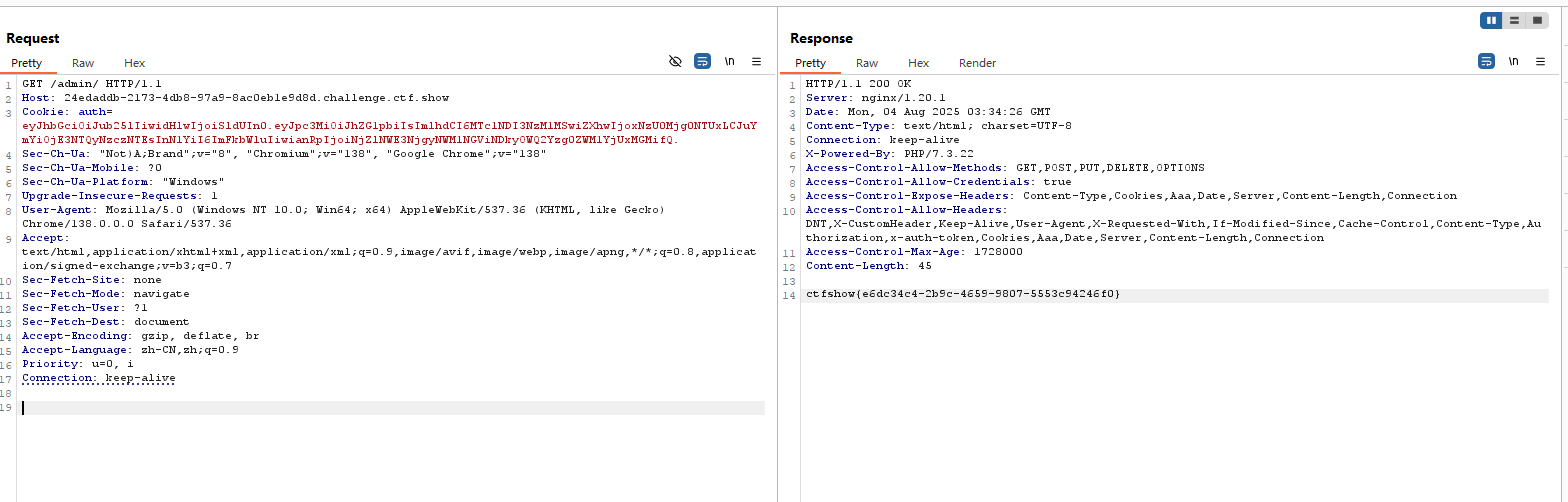Select side-by-side layout view
The height and width of the screenshot is (502, 1568).
point(1491,20)
